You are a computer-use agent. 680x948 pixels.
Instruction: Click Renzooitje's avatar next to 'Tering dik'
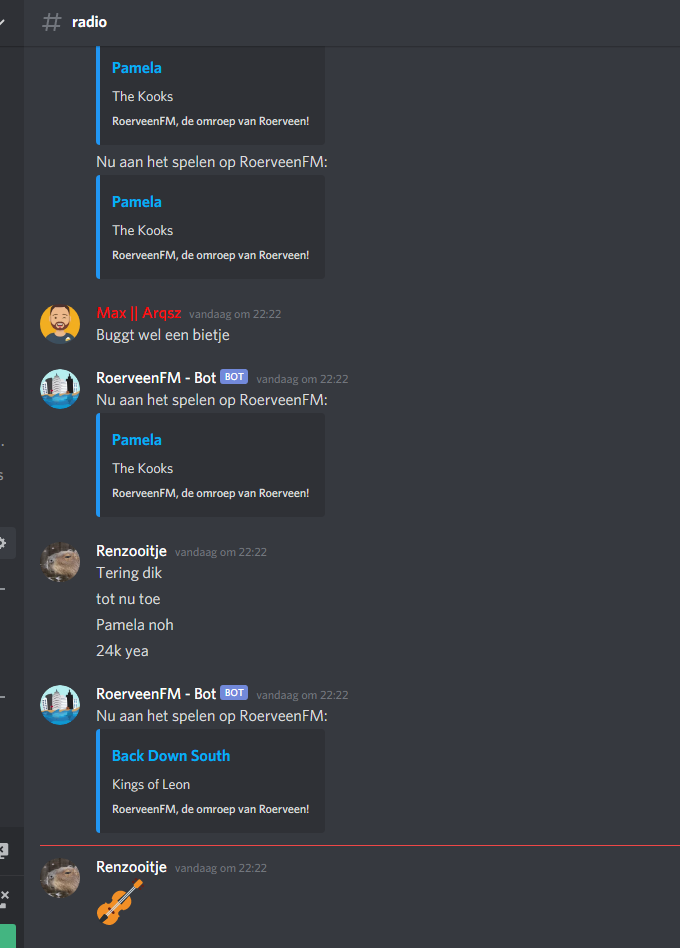click(60, 562)
